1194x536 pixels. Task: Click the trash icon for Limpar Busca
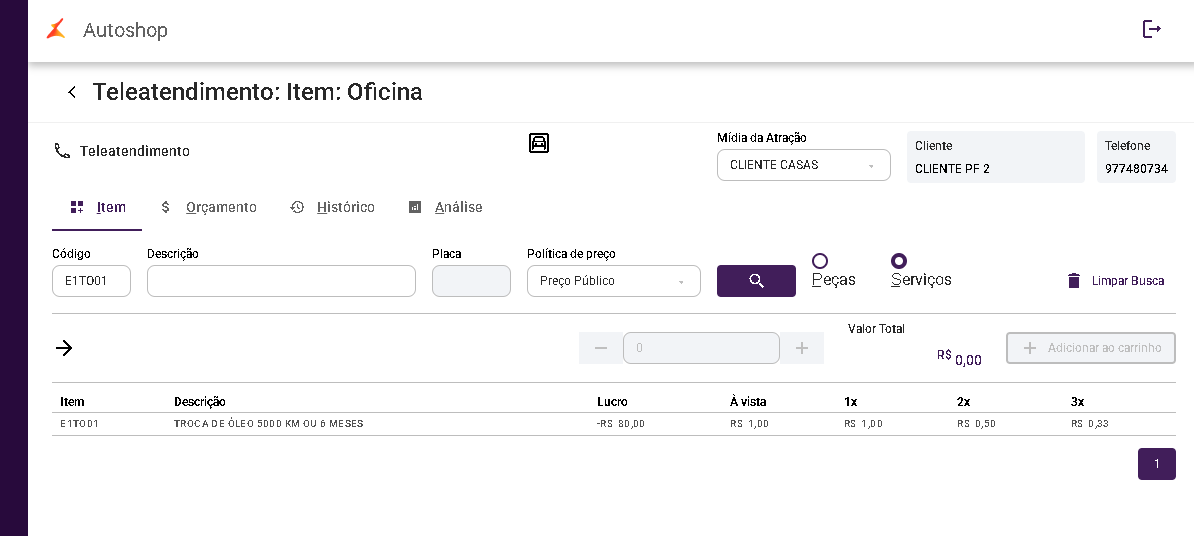coord(1074,281)
